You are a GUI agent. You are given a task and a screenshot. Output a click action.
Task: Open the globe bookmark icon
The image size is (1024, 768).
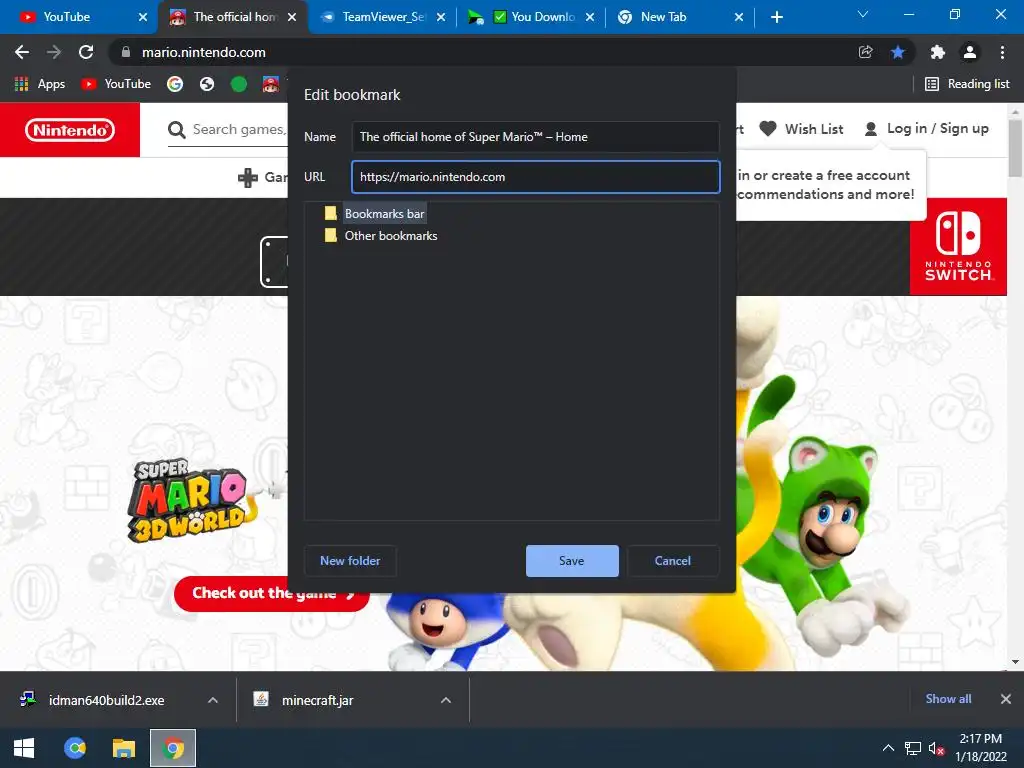(x=207, y=84)
